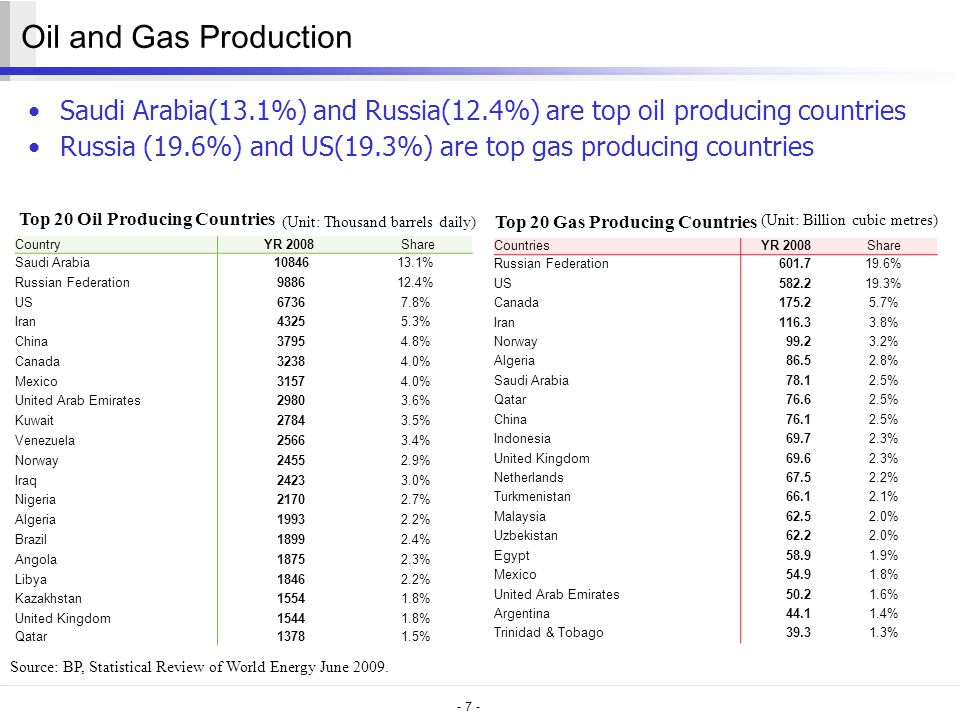Image resolution: width=960 pixels, height=720 pixels.
Task: Click 'Norway' in the gas table
Action: coord(516,342)
